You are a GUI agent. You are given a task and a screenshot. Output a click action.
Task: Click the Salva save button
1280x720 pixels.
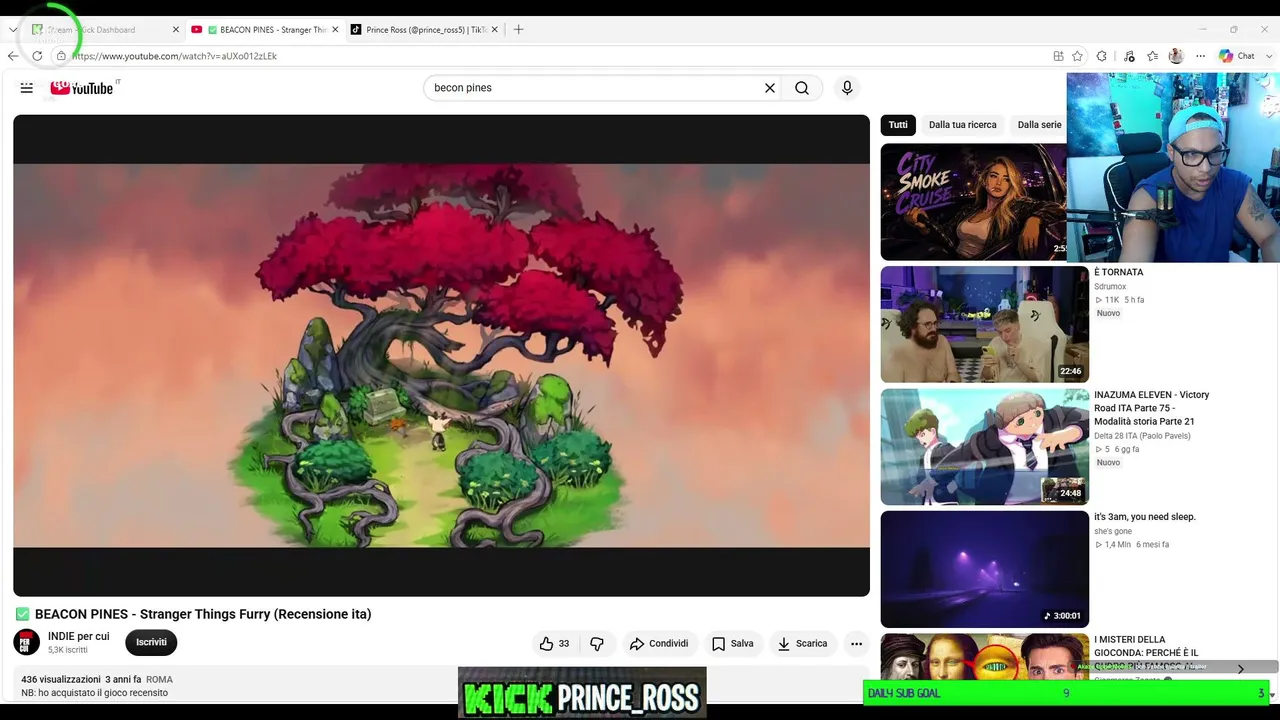click(732, 644)
